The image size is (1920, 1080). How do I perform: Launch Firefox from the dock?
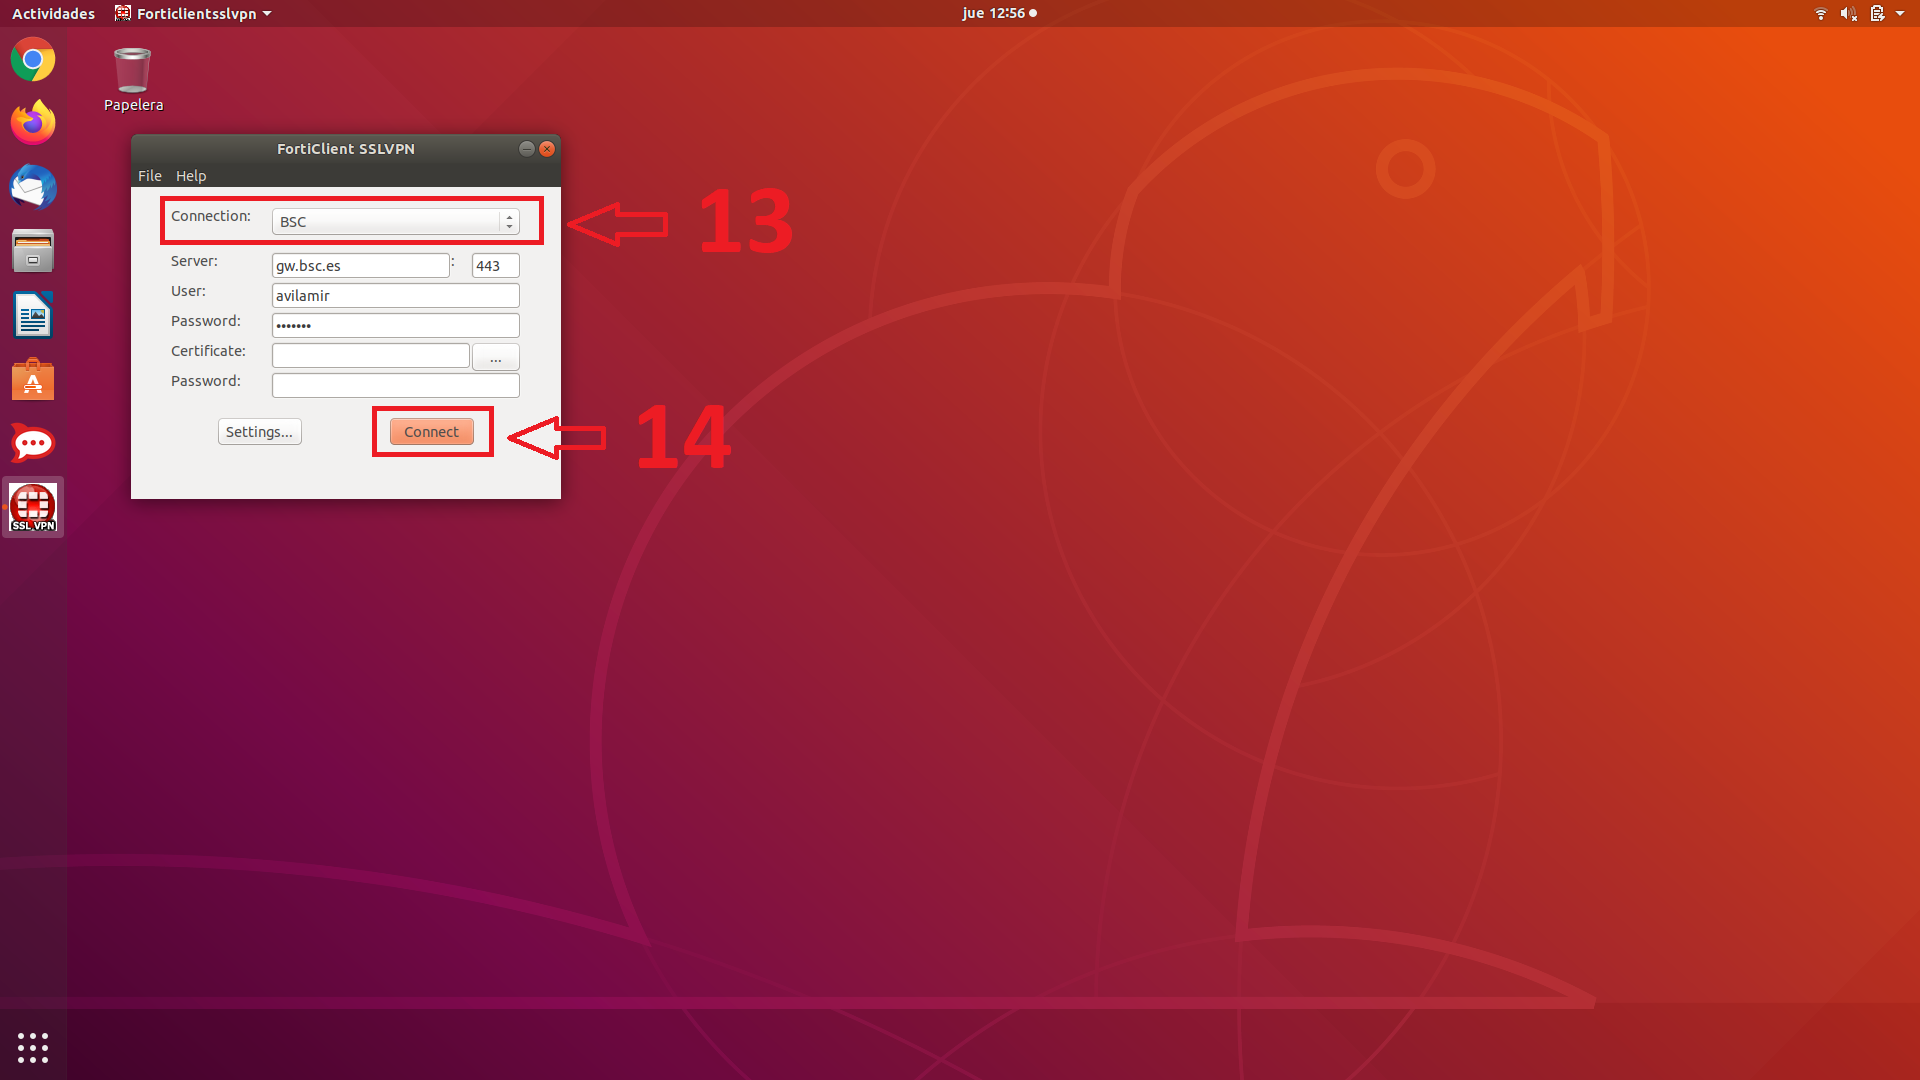pos(33,123)
